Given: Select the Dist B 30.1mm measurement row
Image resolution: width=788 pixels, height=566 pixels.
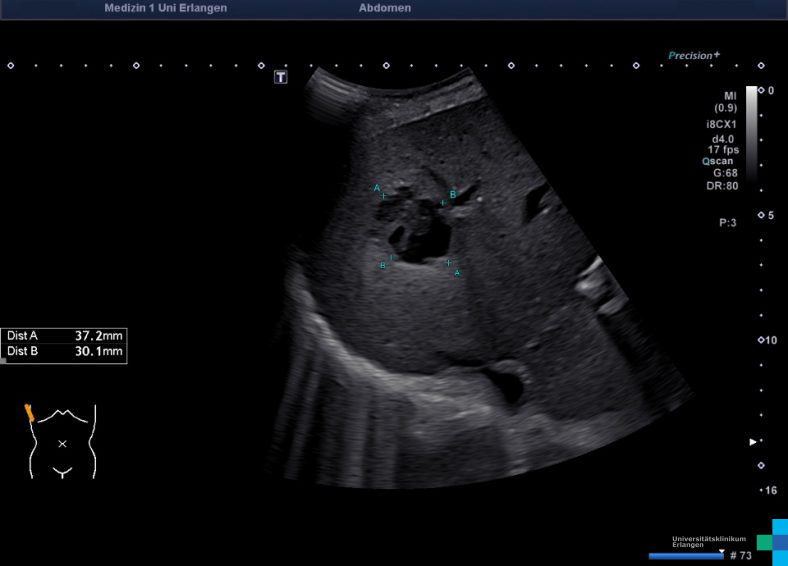Looking at the screenshot, I should [x=64, y=352].
